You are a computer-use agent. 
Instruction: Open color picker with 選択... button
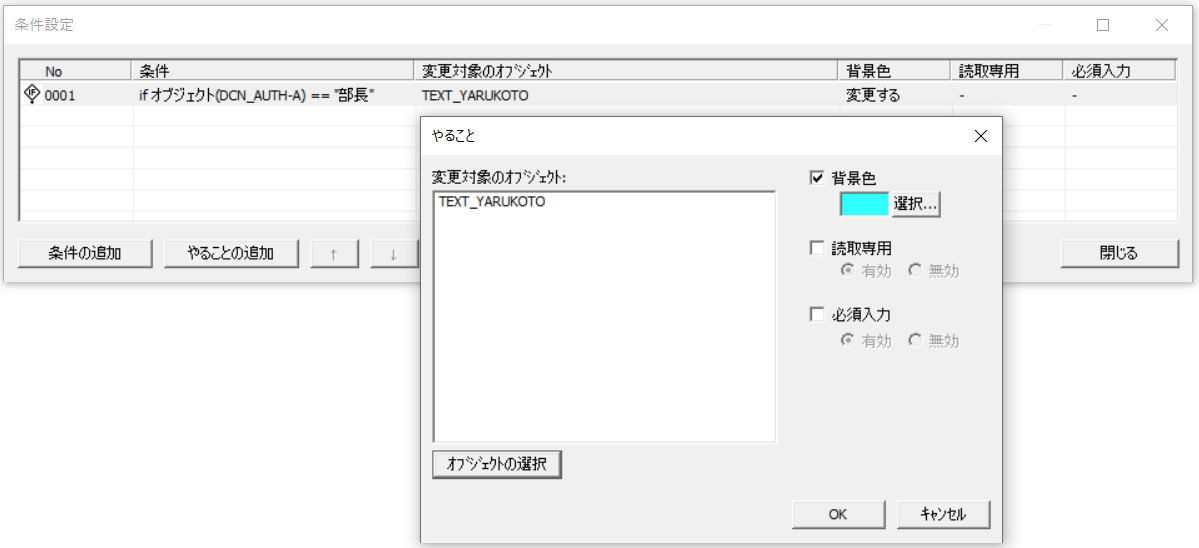(915, 205)
